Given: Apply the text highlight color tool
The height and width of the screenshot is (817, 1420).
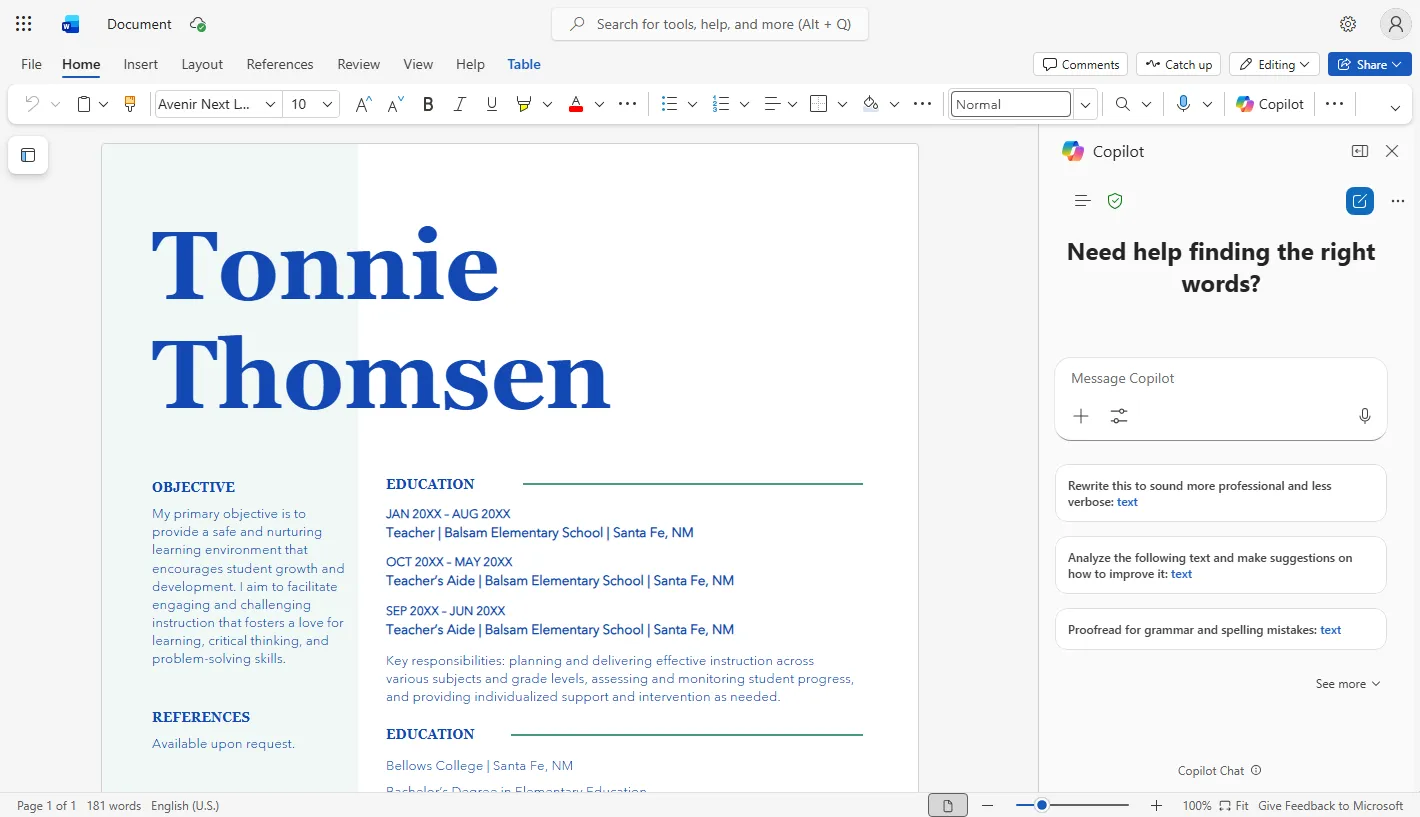Looking at the screenshot, I should (x=523, y=104).
